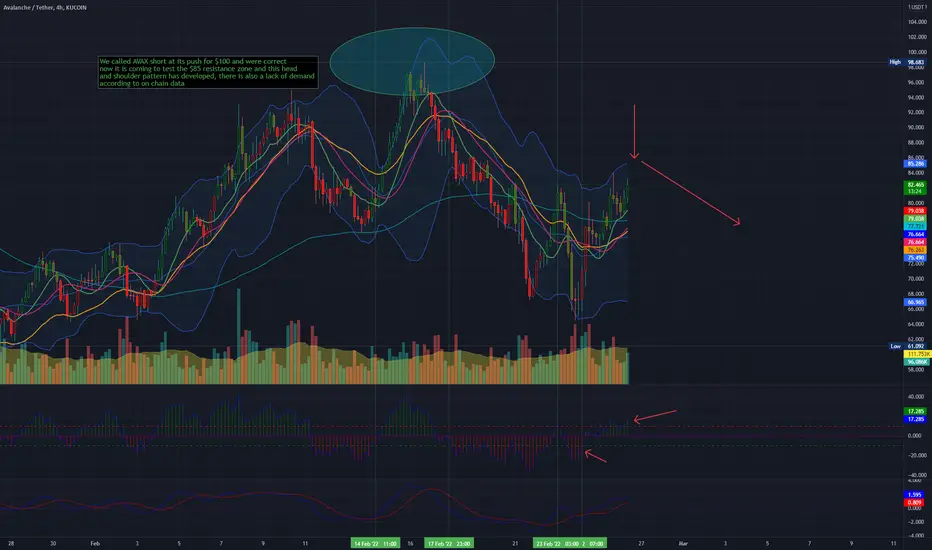The height and width of the screenshot is (550, 932).
Task: Click the blue 66.965 lower band label
Action: (x=915, y=302)
